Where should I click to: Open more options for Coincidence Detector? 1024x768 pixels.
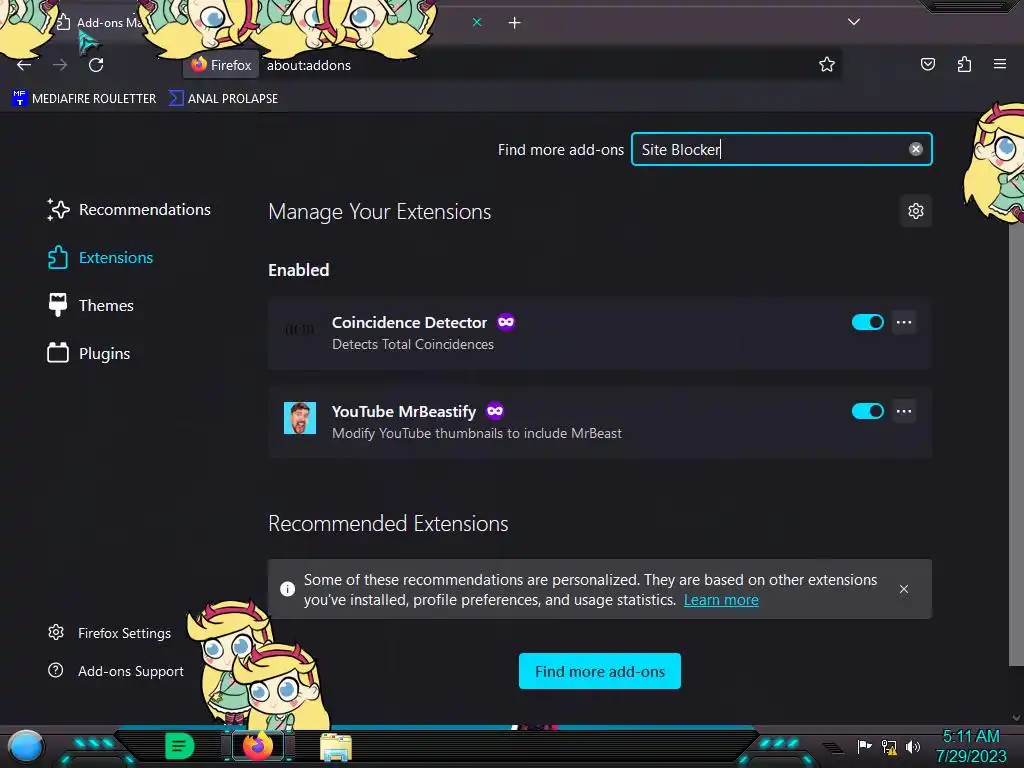904,322
